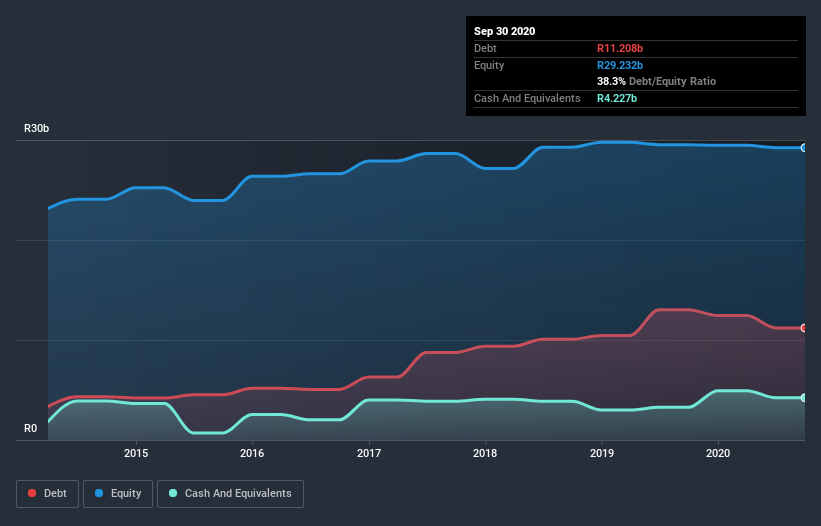Click the teal Cash endpoint marker
The image size is (821, 526).
(x=804, y=398)
